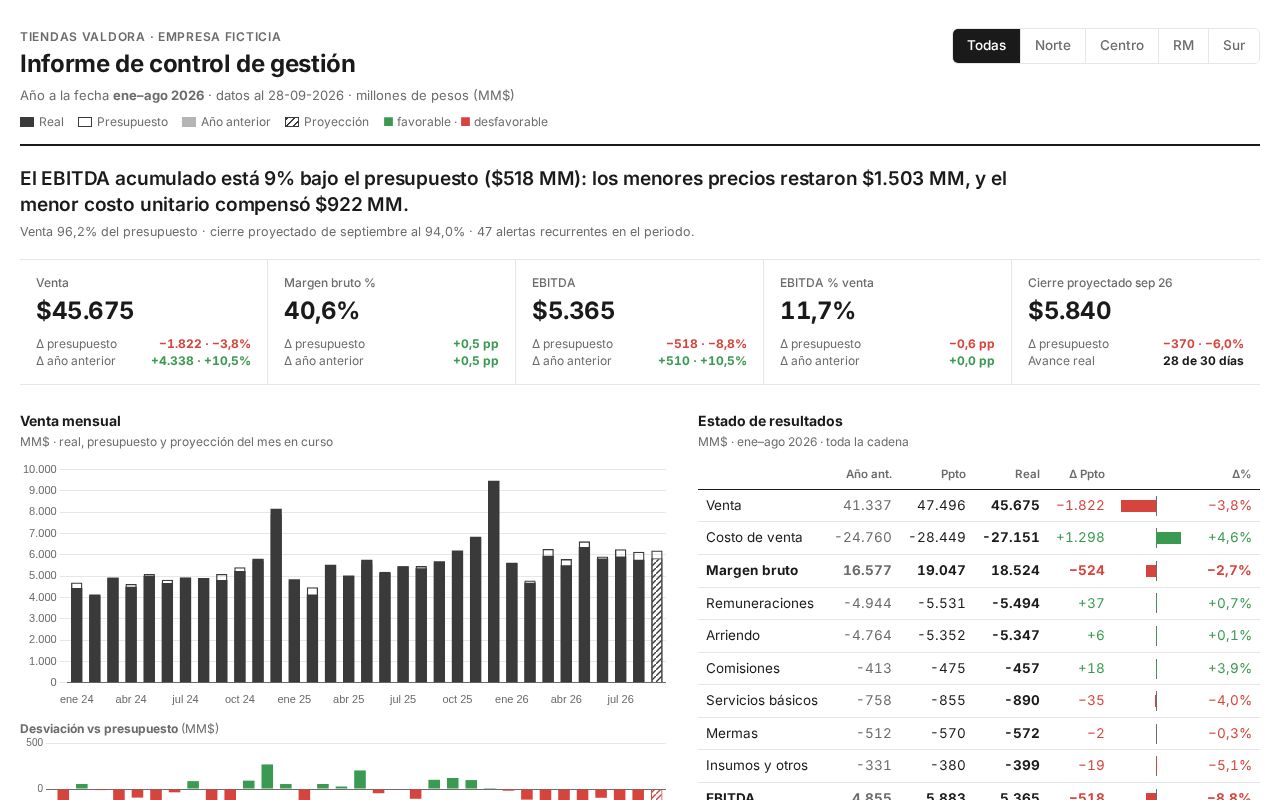
Task: Click the Servicios básicos row label
Action: (762, 701)
